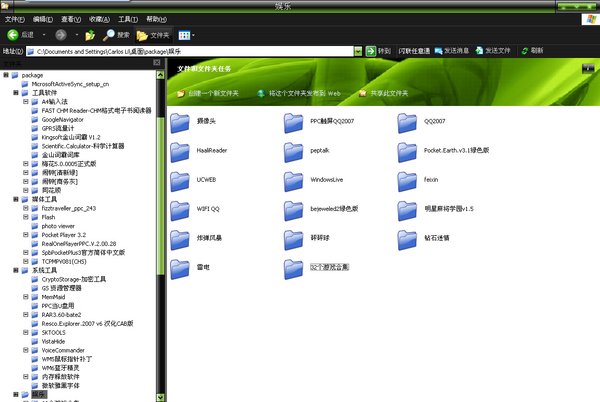
Task: Collapse the 系统工具 tree node
Action: [14, 270]
